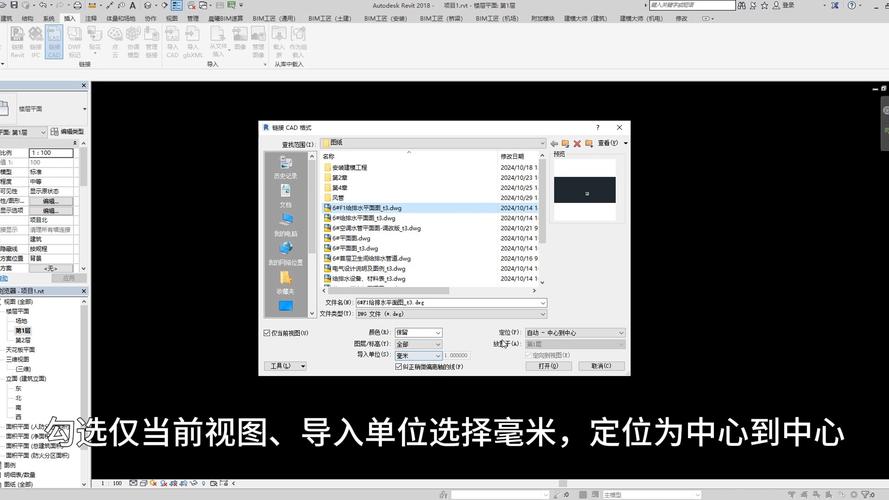Click the first Edit button in Properties panel
The image size is (889, 500).
click(x=51, y=201)
